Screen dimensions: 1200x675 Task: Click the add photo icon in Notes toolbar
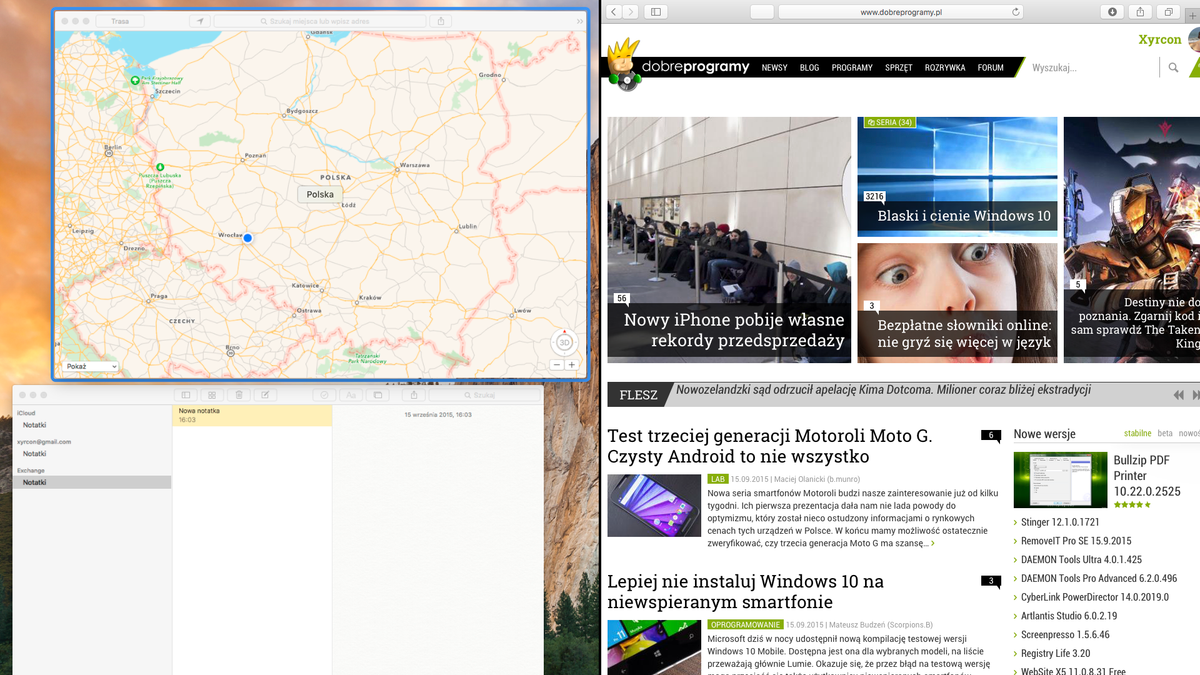[x=377, y=395]
